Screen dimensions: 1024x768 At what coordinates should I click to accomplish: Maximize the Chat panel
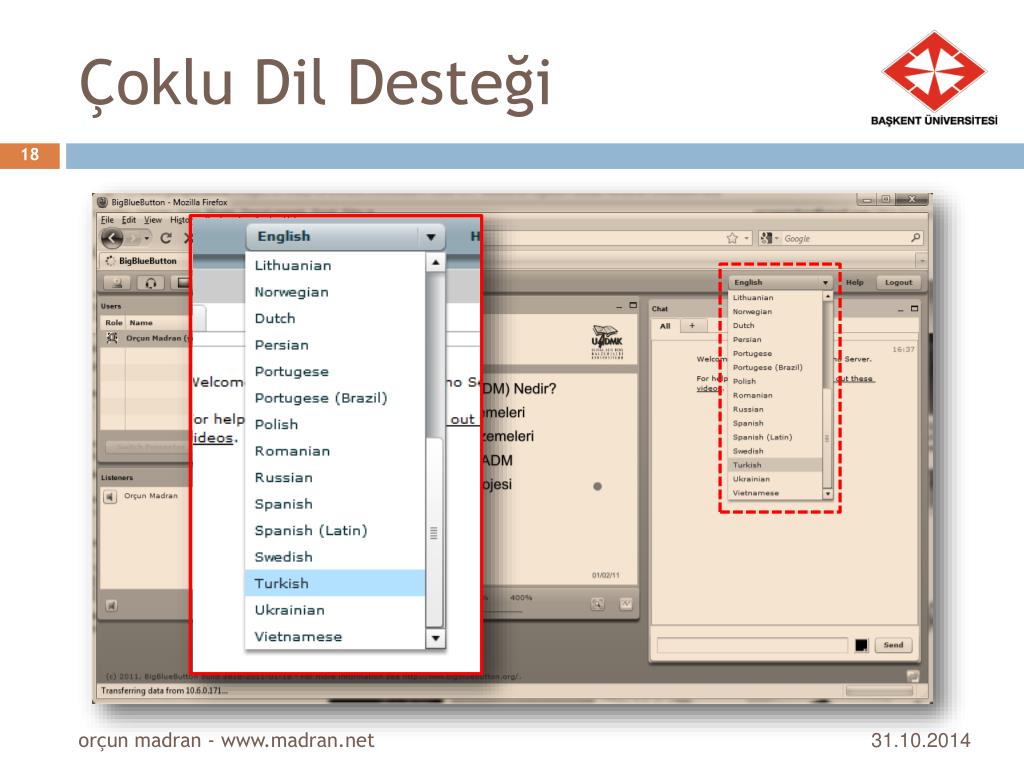914,308
